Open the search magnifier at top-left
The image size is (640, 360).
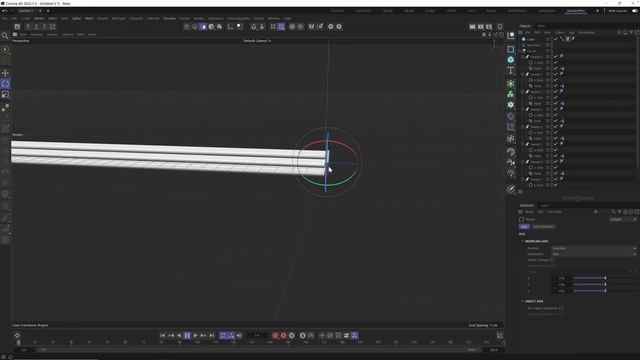tap(5, 36)
